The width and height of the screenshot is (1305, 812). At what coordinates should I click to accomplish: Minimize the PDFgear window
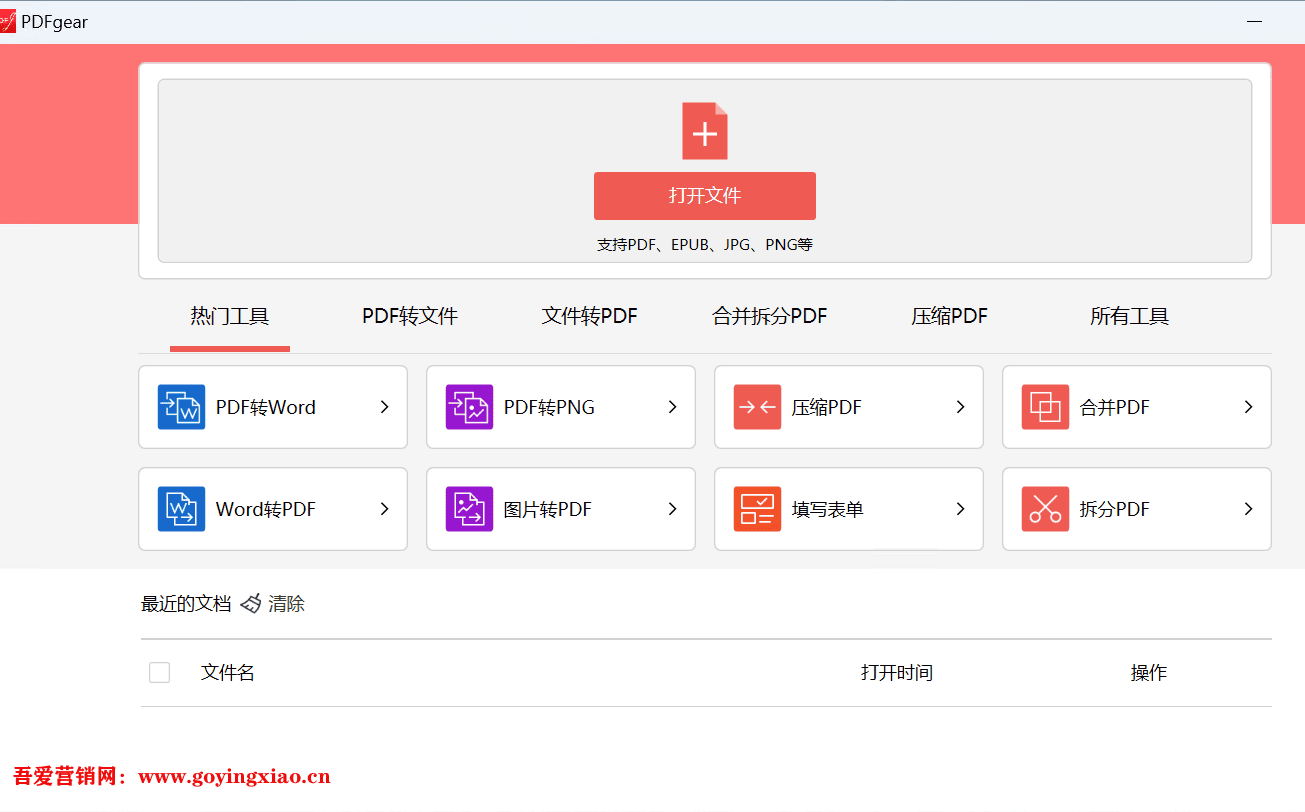(x=1254, y=21)
